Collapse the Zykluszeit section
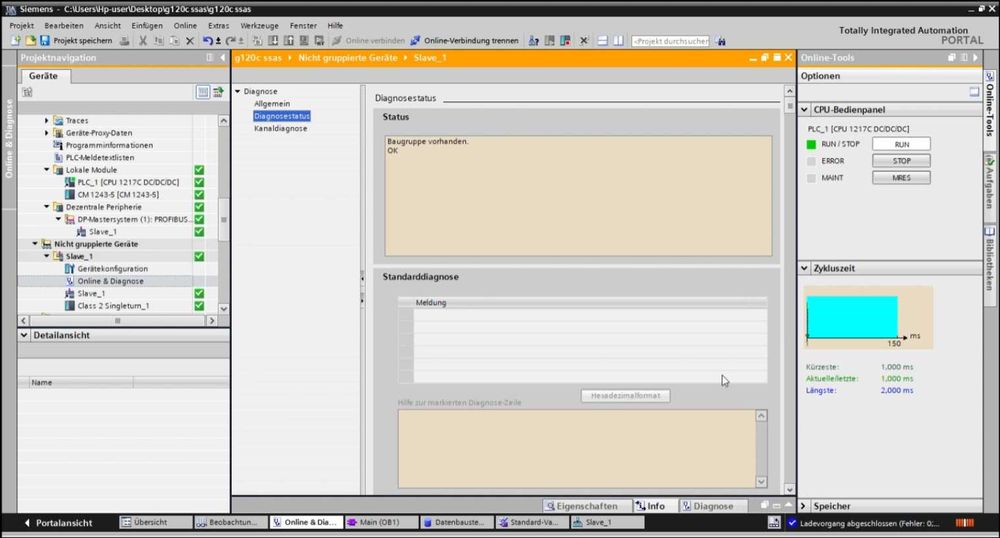 click(804, 268)
